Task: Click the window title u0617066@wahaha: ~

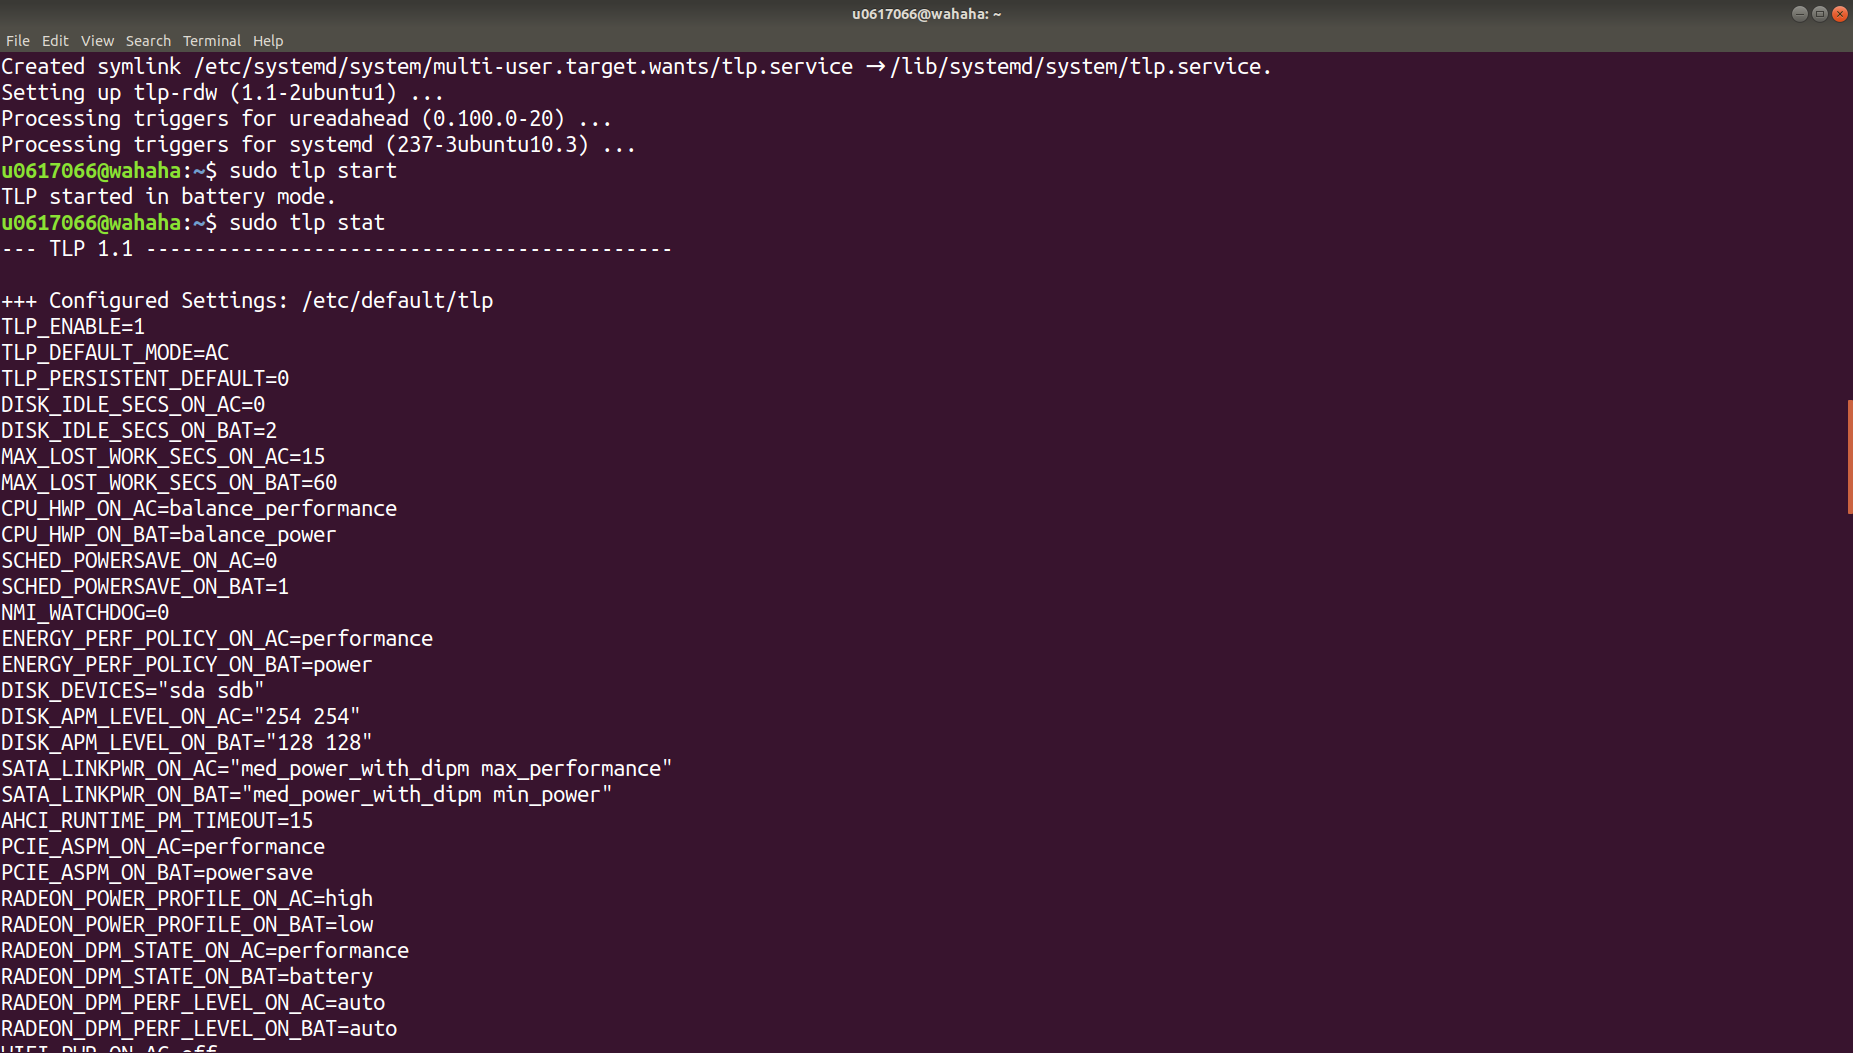Action: click(x=926, y=14)
